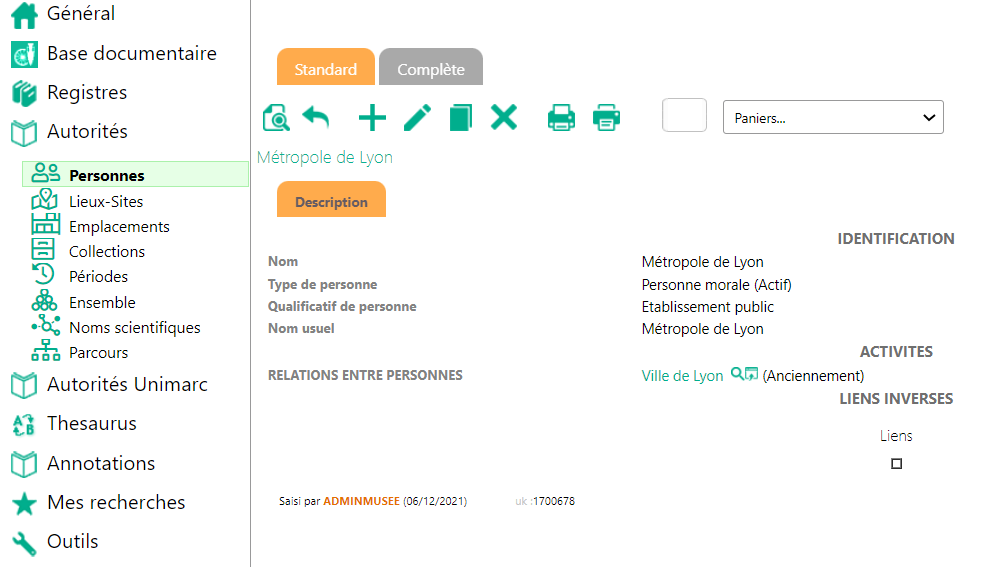
Task: Click the ACTIVITES heading
Action: pyautogui.click(x=896, y=352)
